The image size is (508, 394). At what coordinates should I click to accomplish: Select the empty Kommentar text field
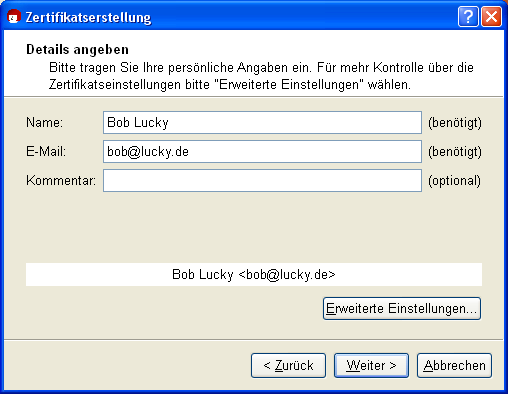tap(262, 181)
